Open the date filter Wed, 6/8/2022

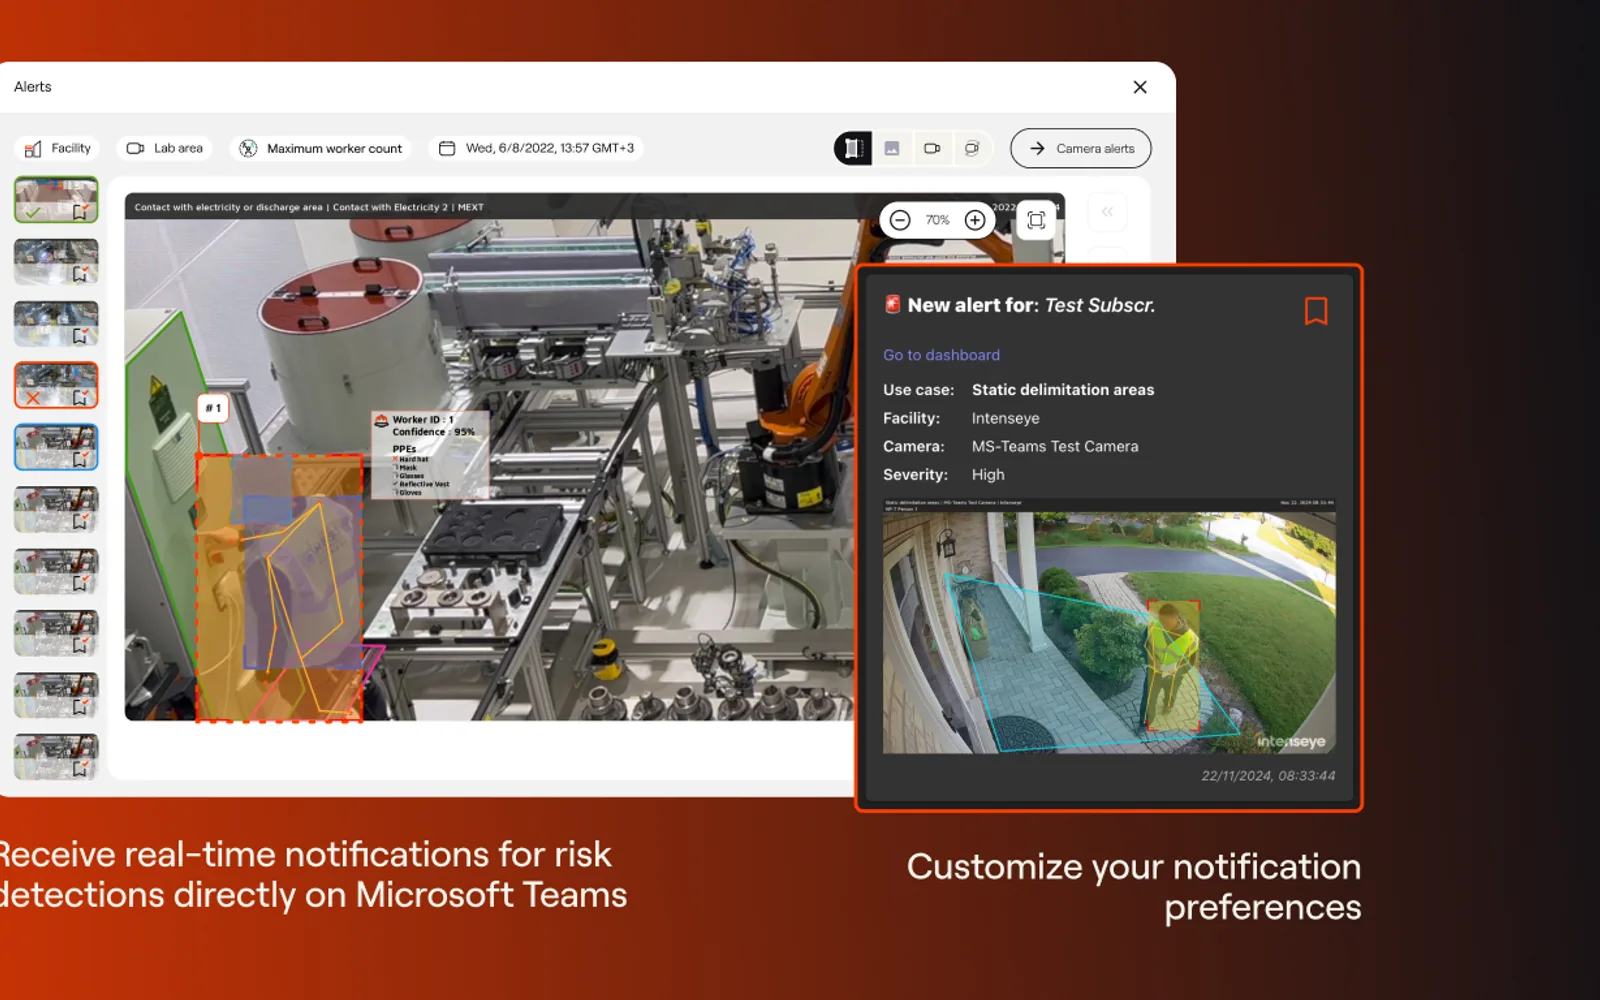537,148
